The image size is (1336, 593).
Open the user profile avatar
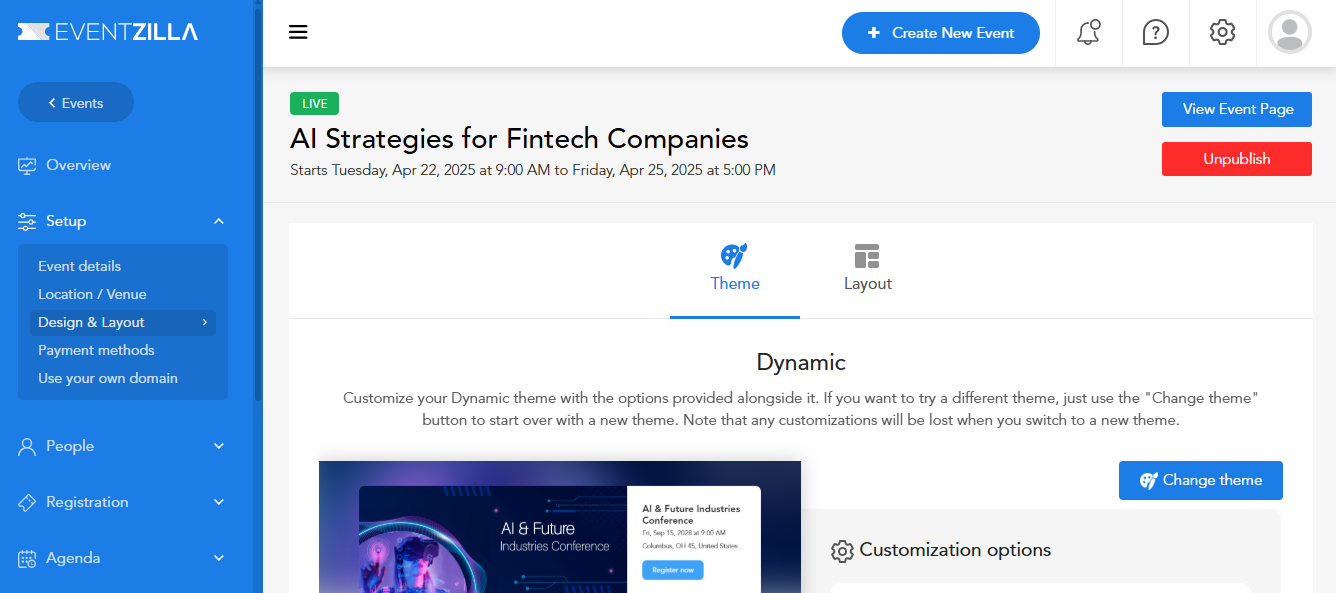1289,32
